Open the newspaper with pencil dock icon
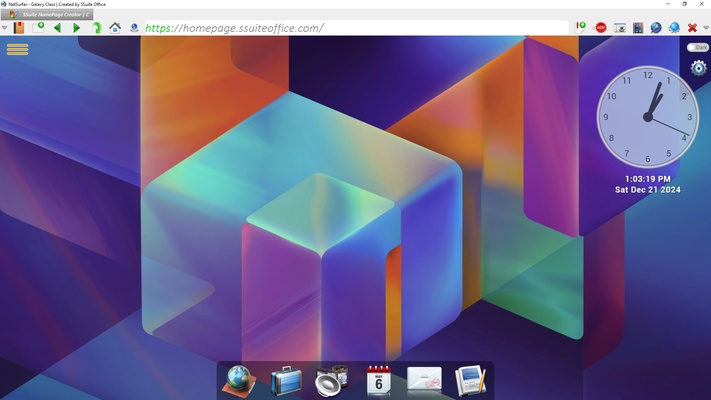The height and width of the screenshot is (400, 711). pyautogui.click(x=471, y=380)
